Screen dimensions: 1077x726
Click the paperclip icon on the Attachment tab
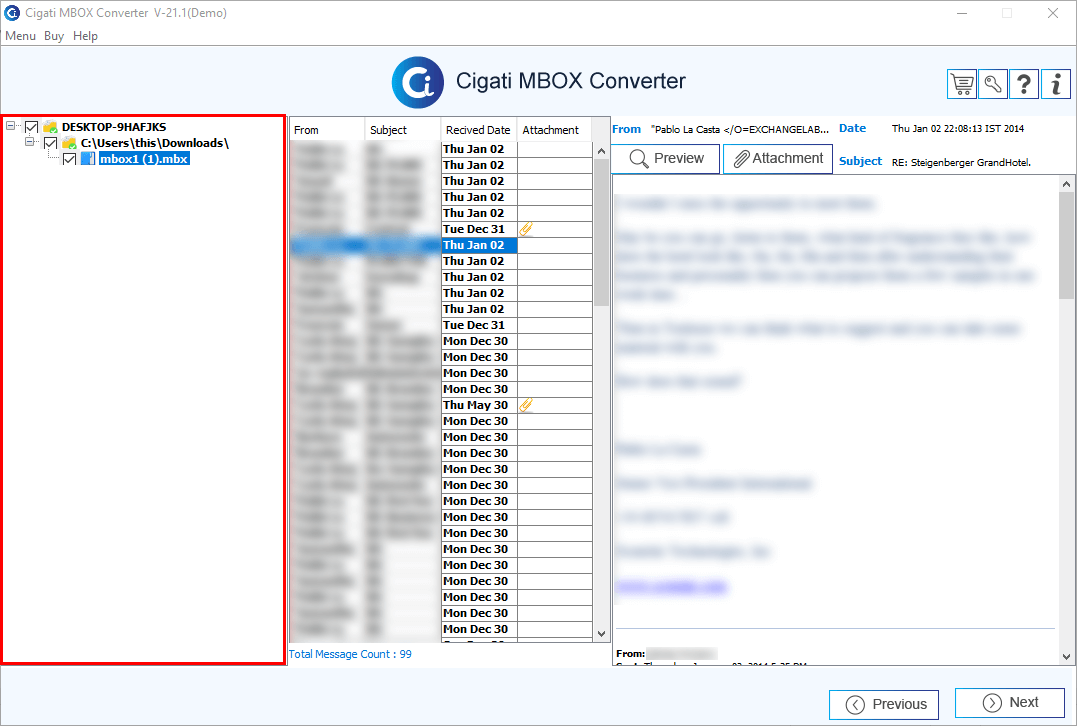[741, 159]
